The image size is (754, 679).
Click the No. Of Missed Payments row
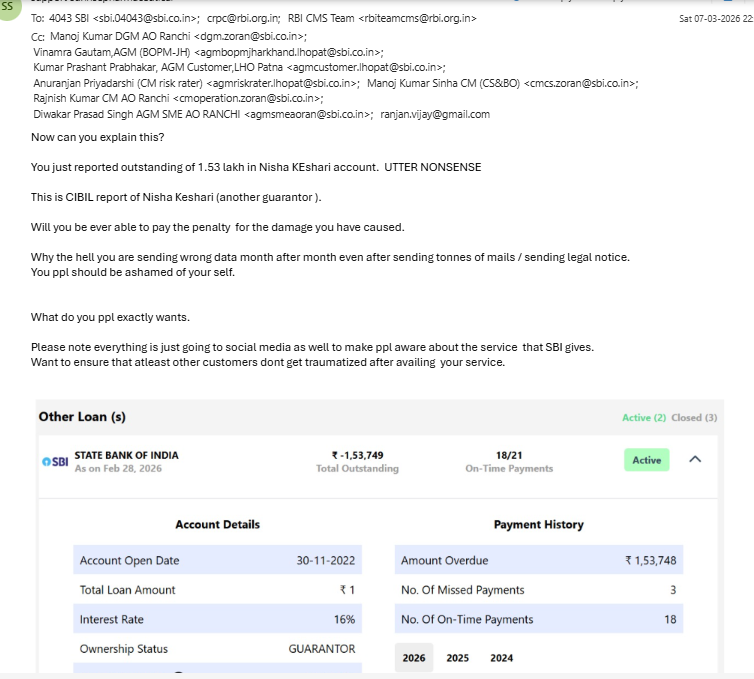(x=539, y=590)
